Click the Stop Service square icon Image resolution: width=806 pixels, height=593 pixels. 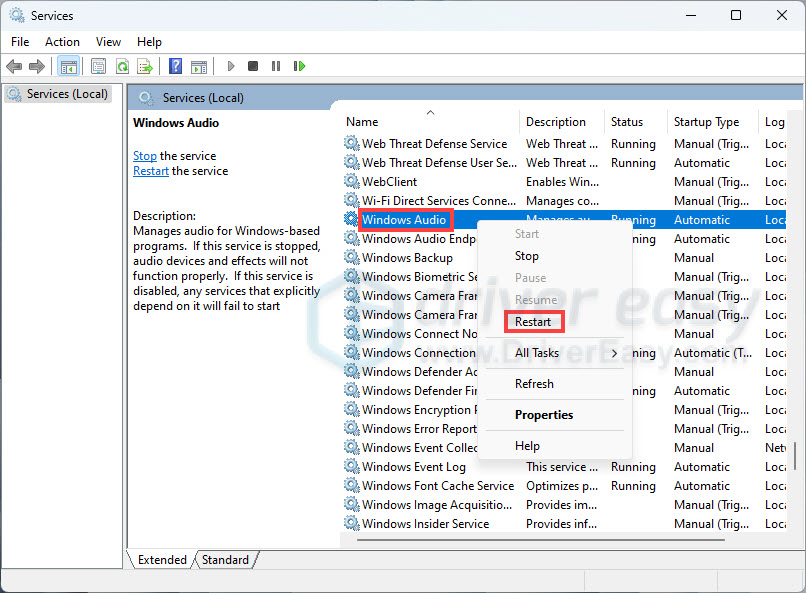(253, 66)
